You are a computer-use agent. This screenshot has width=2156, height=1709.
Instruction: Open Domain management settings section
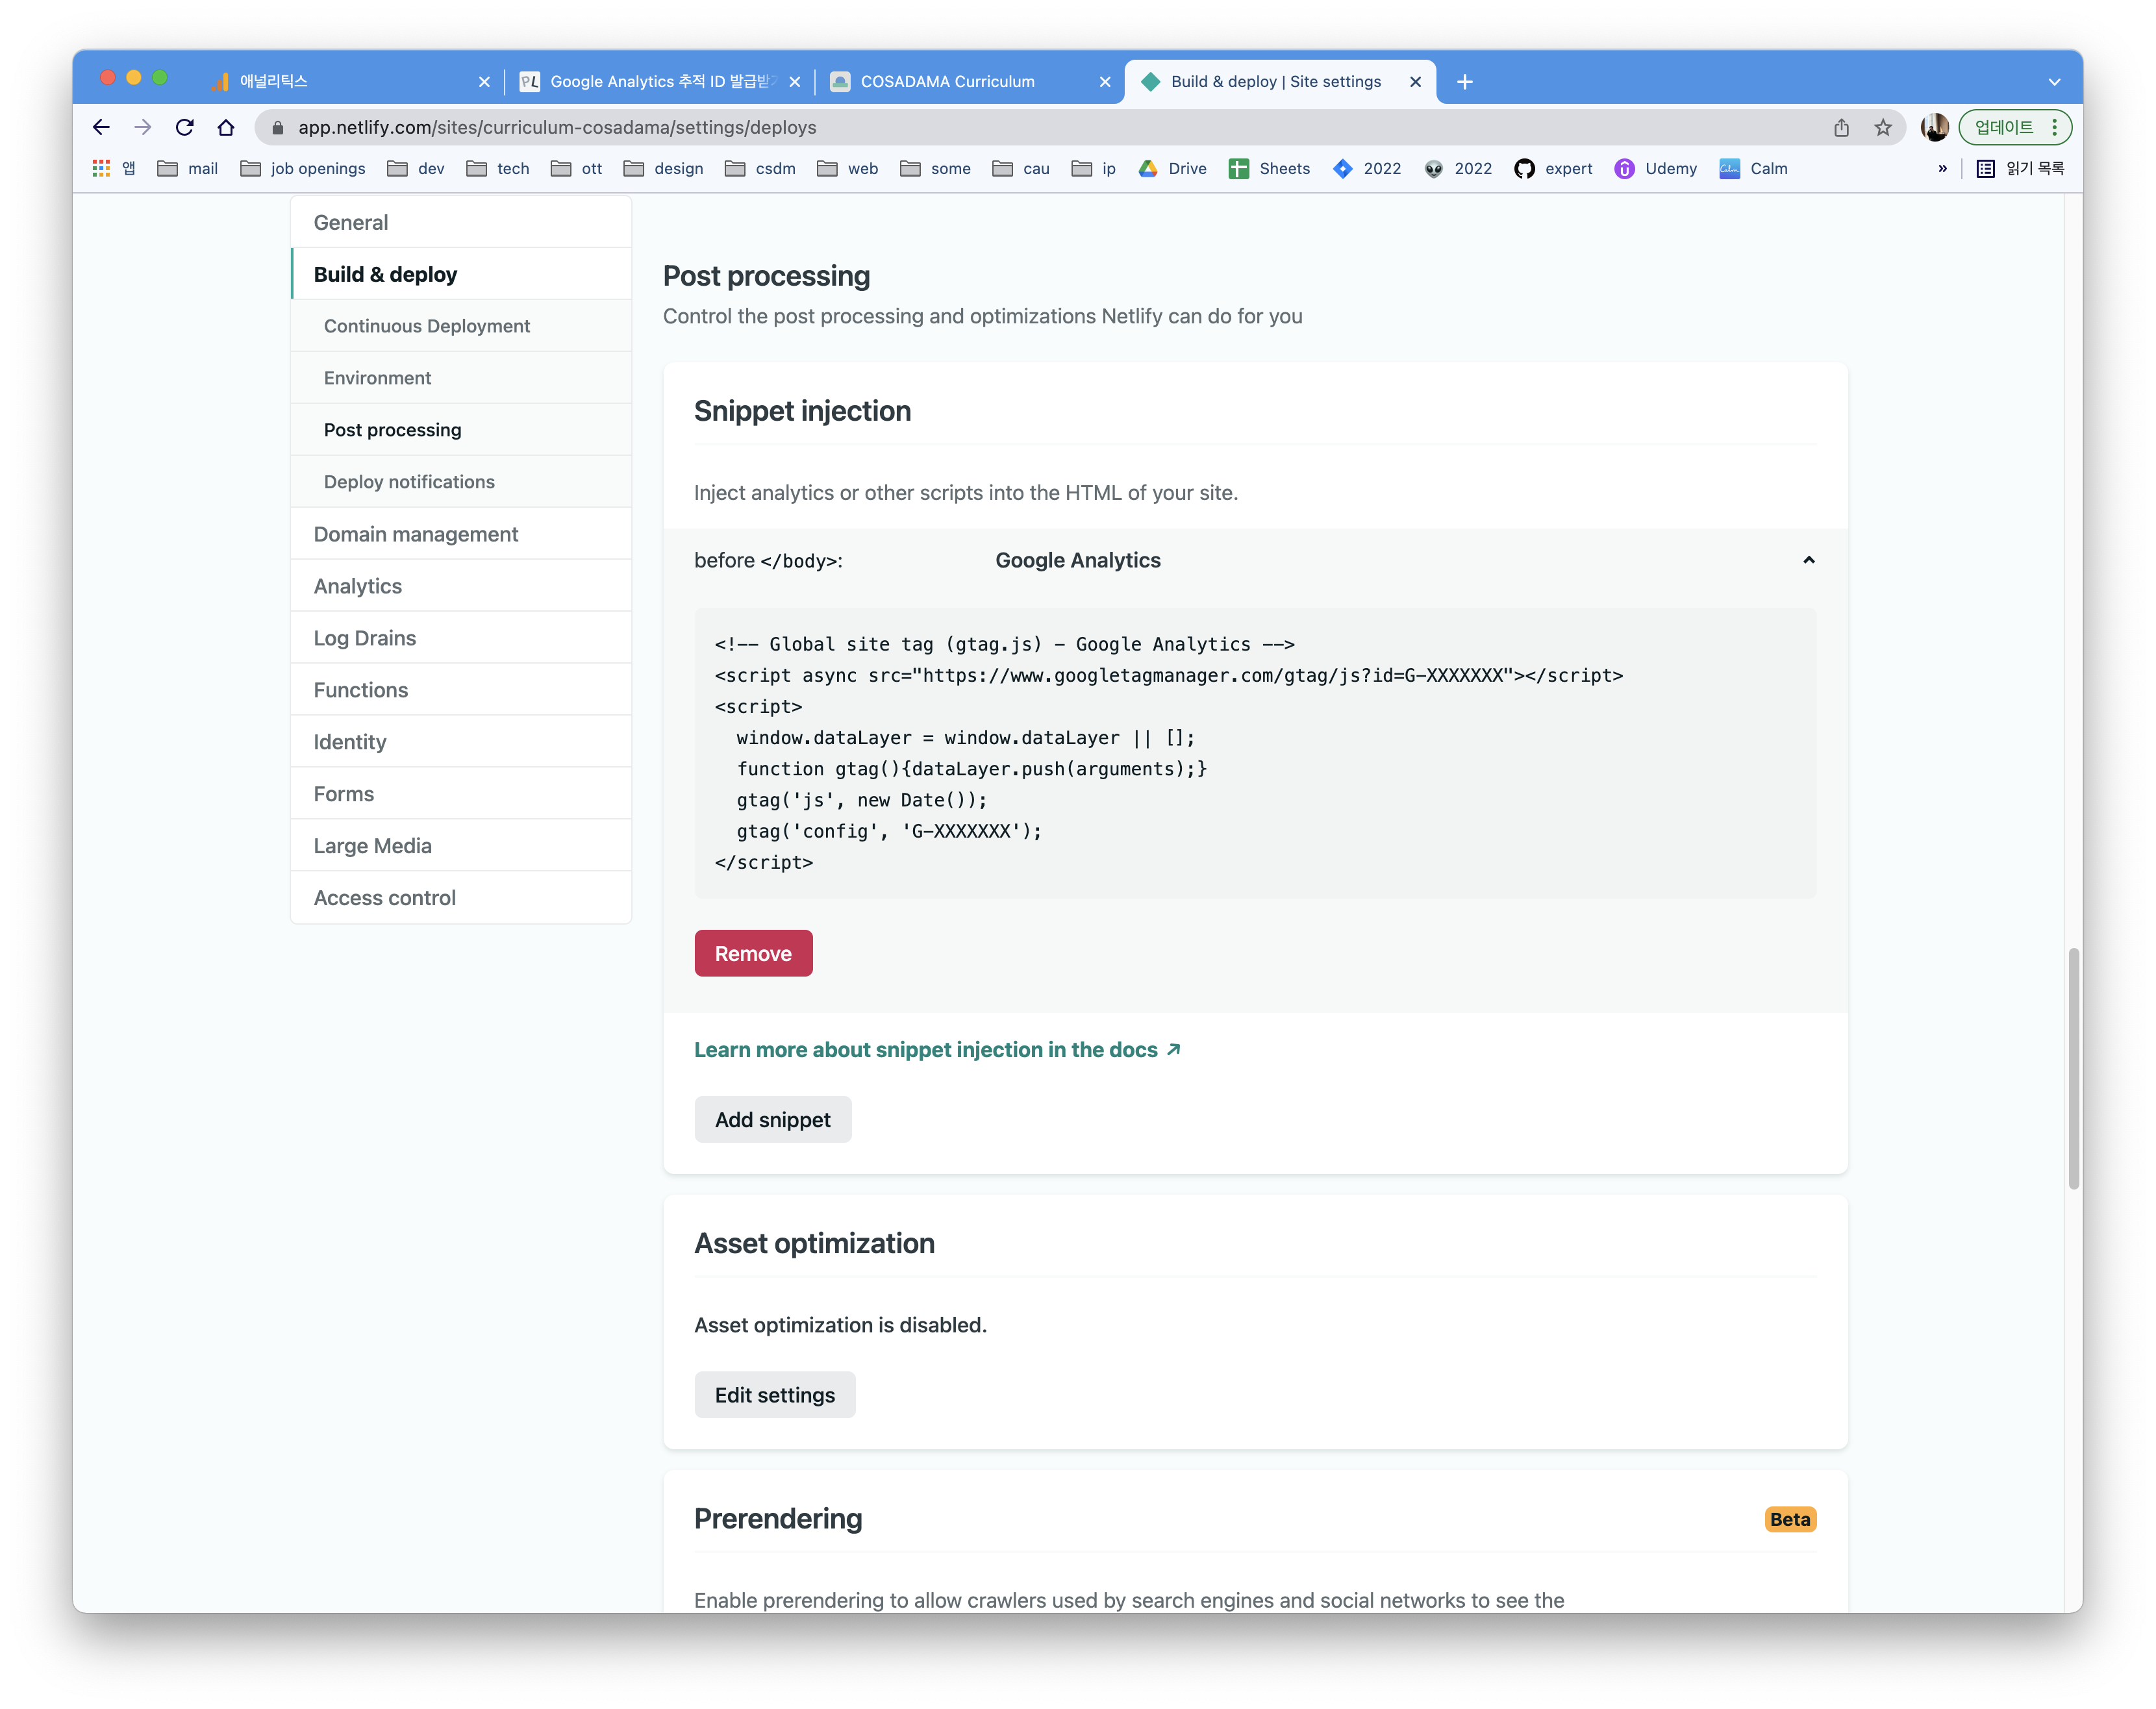pos(416,534)
